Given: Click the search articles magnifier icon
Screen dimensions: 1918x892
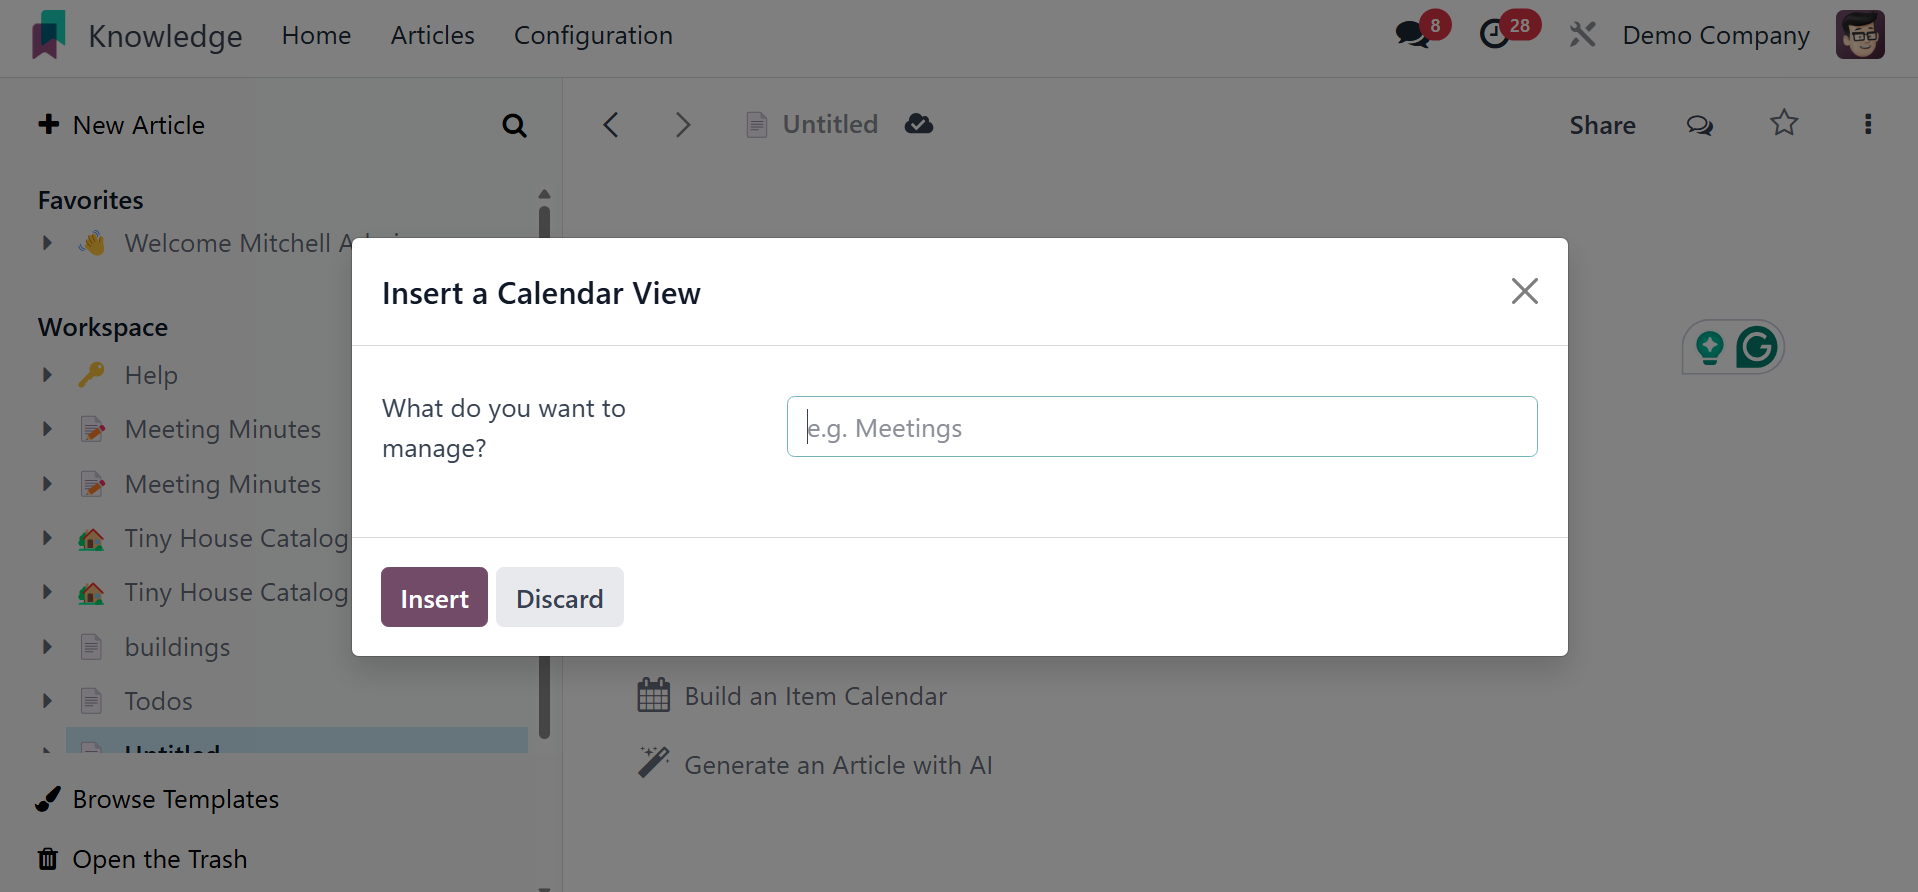Looking at the screenshot, I should click(514, 125).
